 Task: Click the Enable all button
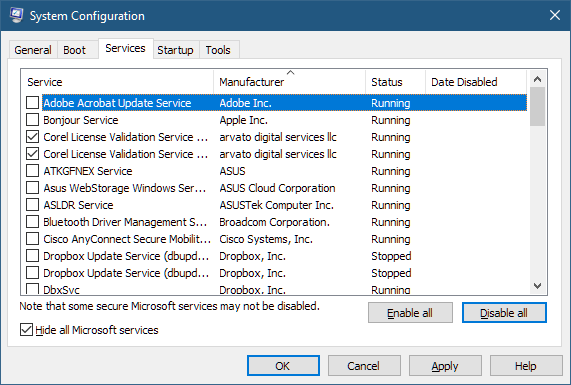(410, 313)
